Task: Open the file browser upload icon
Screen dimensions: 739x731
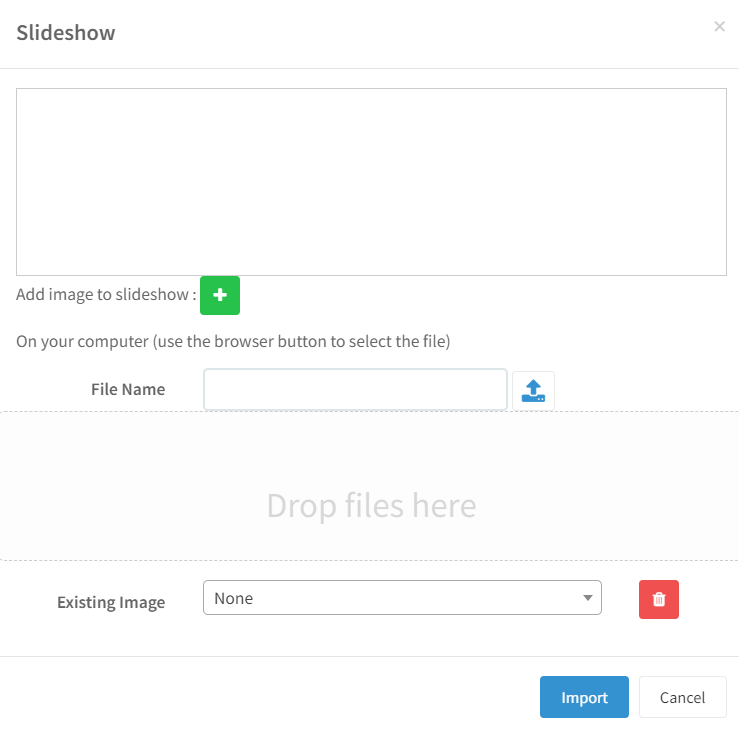Action: [x=533, y=391]
